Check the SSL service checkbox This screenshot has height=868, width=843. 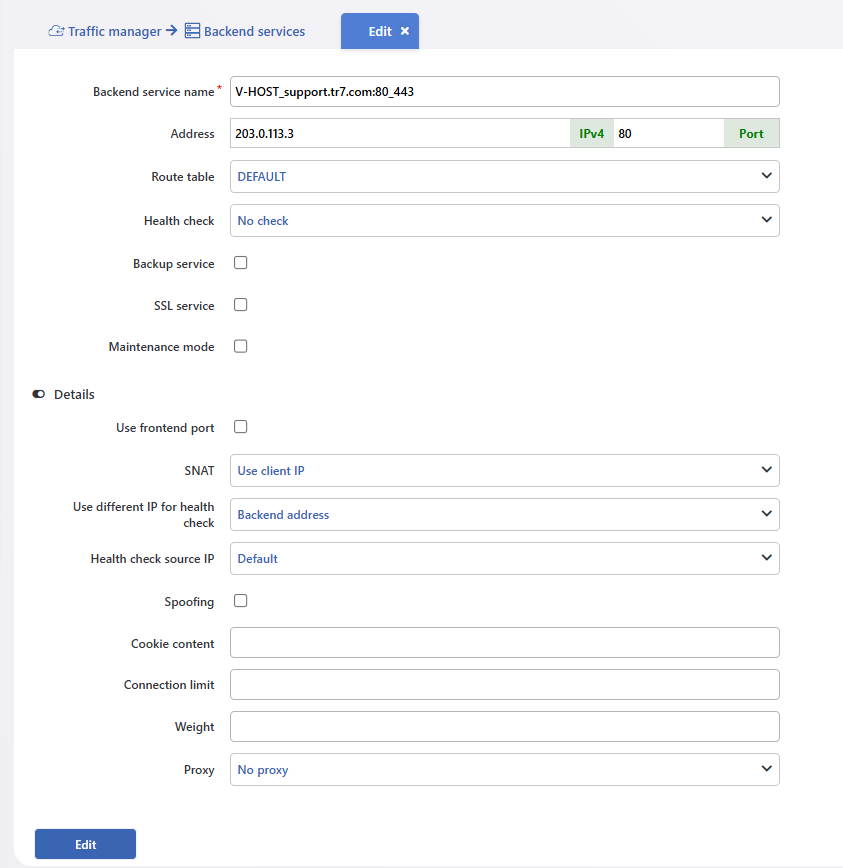(x=241, y=305)
